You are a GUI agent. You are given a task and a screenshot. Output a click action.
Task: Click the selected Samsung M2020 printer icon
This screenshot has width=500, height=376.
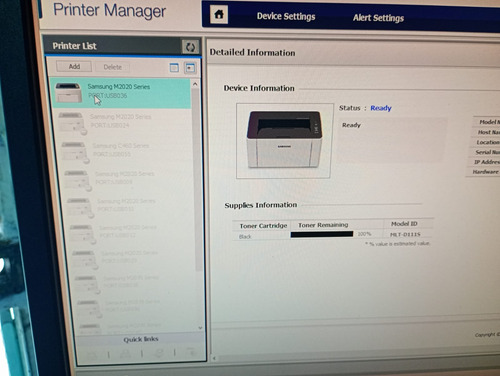coord(68,93)
